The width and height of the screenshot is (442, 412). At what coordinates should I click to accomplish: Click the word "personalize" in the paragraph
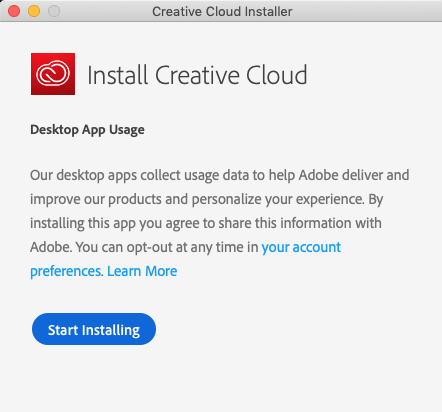click(227, 199)
